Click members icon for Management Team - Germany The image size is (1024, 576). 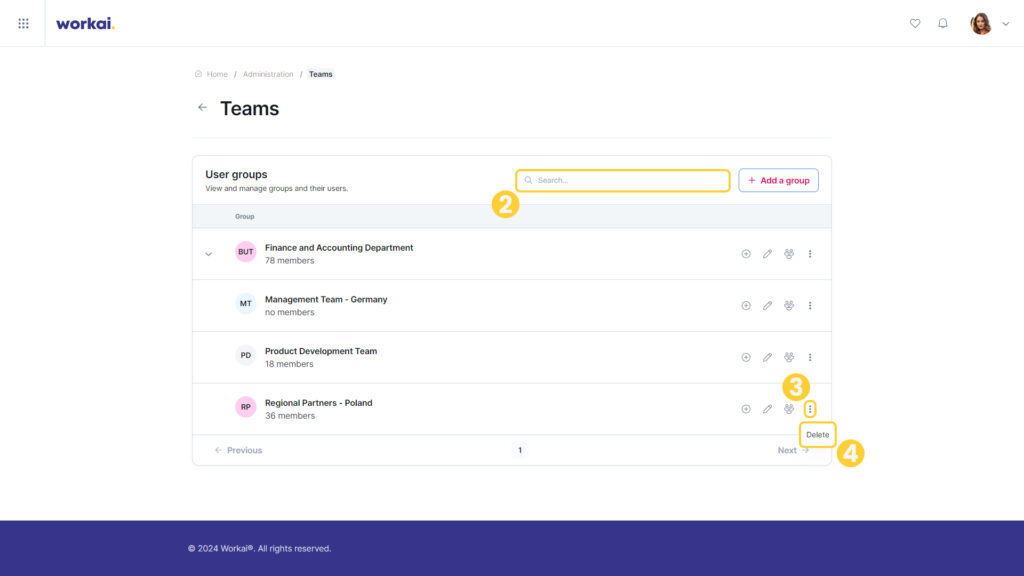[789, 306]
